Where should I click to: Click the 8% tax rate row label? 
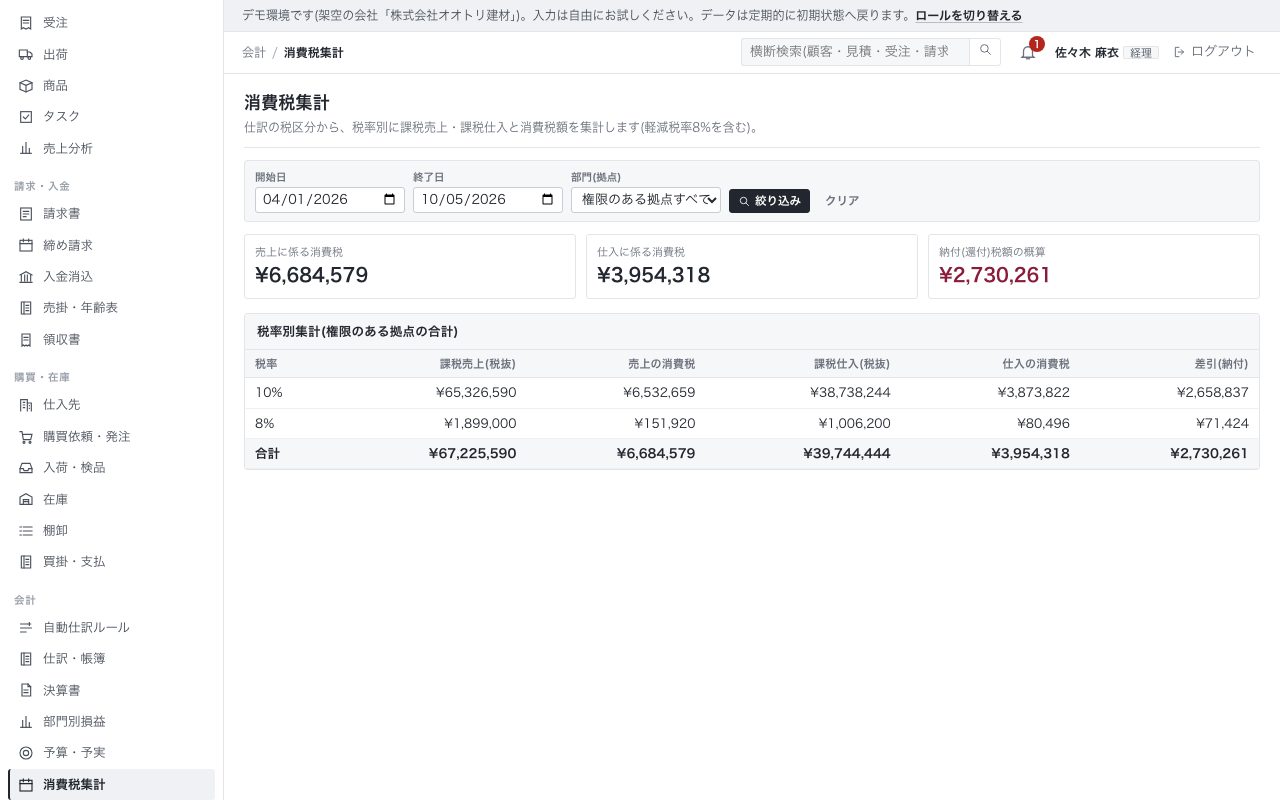[x=265, y=424]
